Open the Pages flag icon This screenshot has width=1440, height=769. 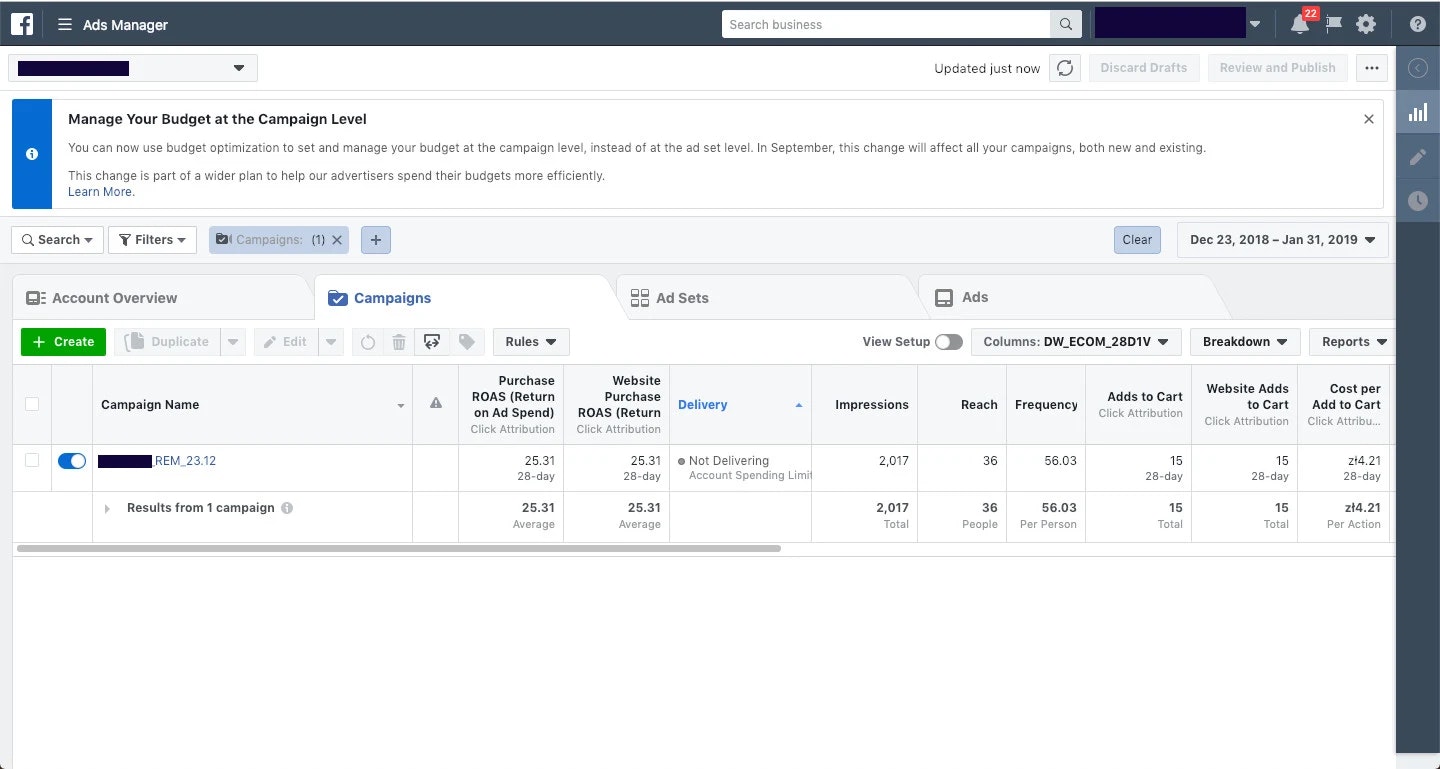point(1333,25)
